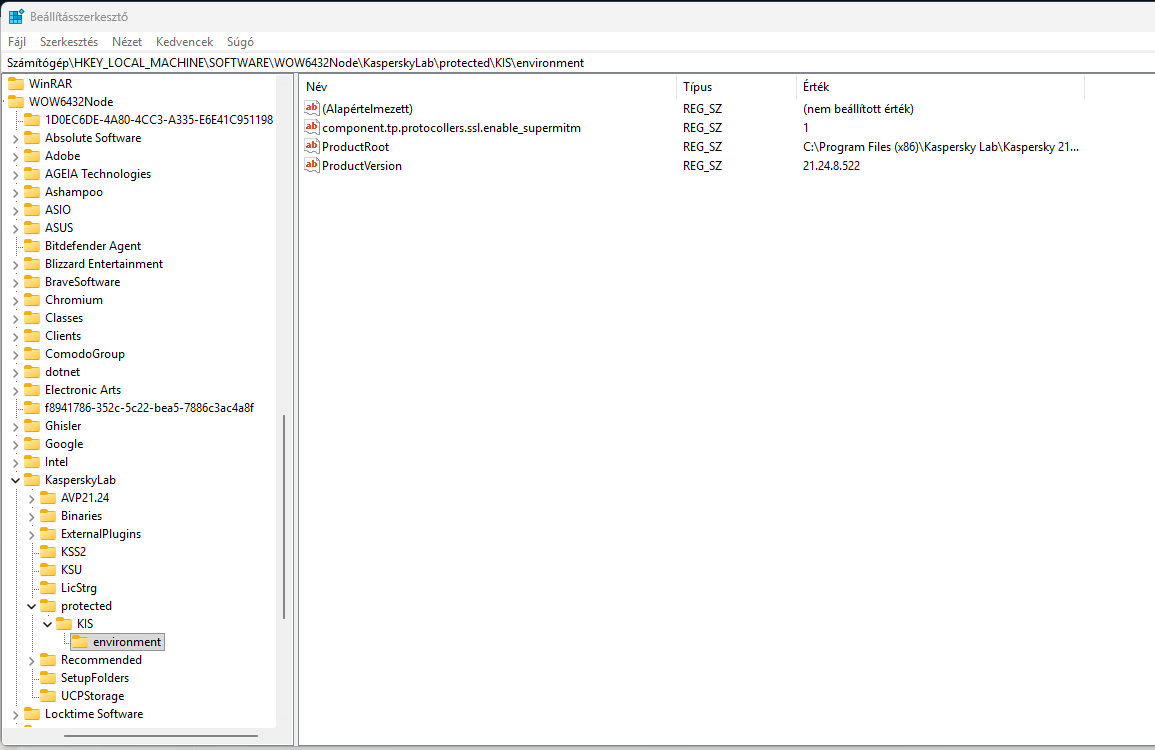Click the Absolute Software folder icon

coord(32,138)
